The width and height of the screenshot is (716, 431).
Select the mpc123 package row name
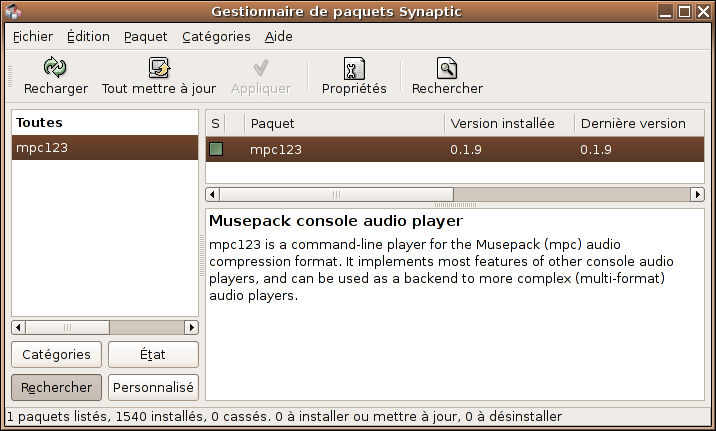276,149
